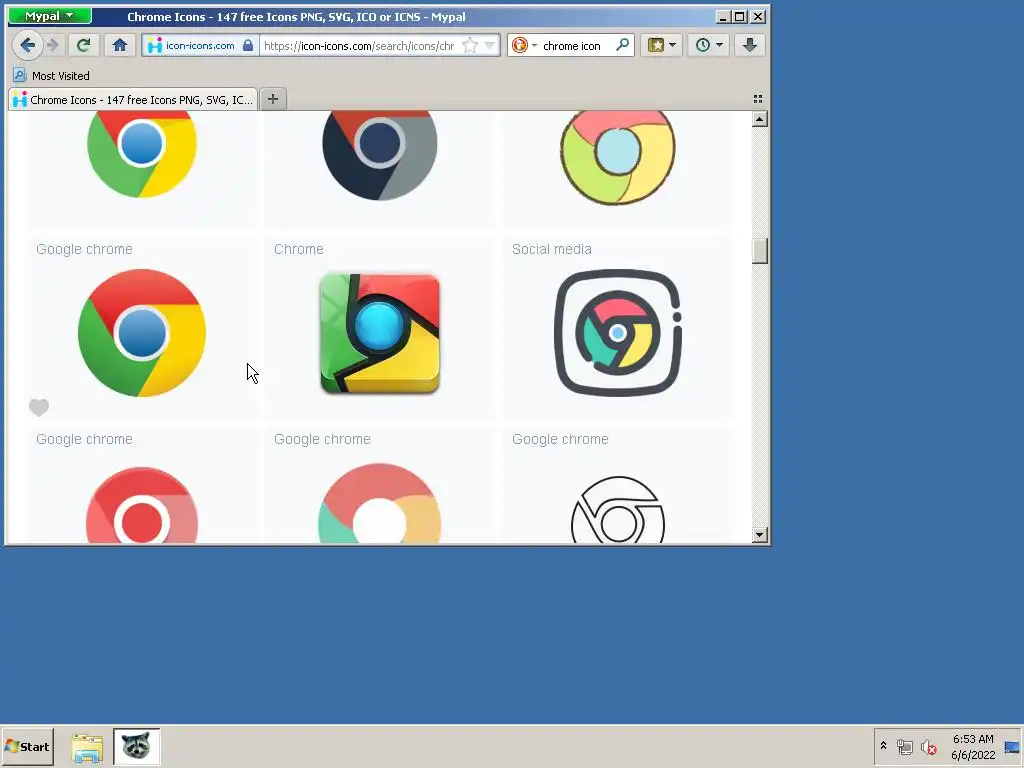Bookmark this page with the star icon

tap(470, 45)
